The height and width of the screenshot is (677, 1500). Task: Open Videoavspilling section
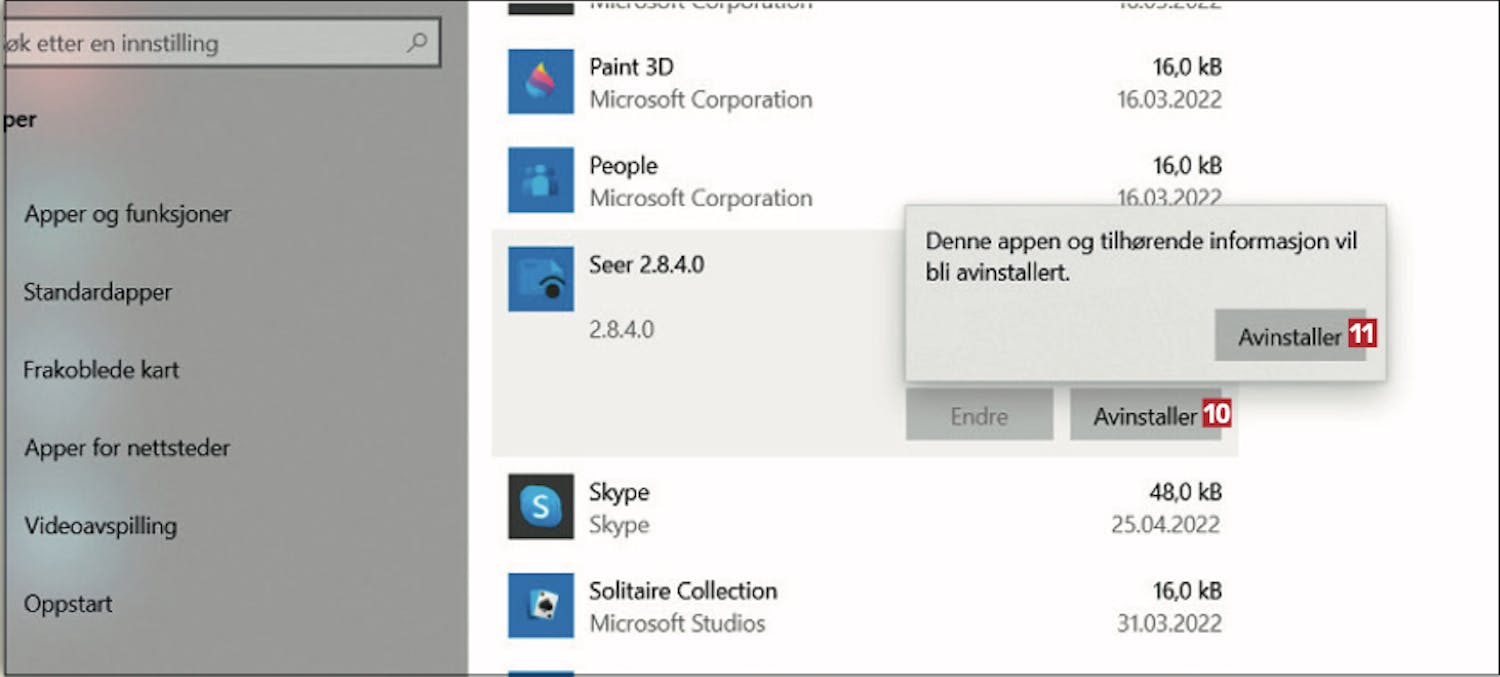(x=100, y=526)
